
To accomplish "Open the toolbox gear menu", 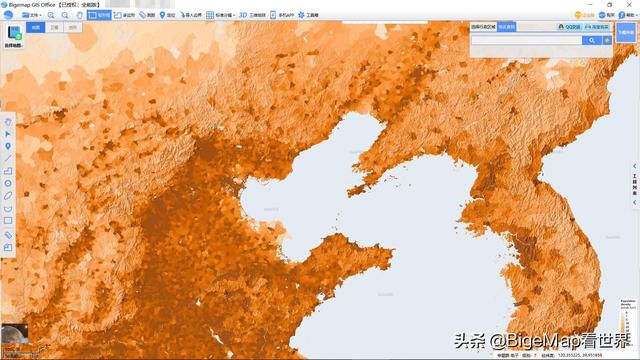I will click(308, 15).
